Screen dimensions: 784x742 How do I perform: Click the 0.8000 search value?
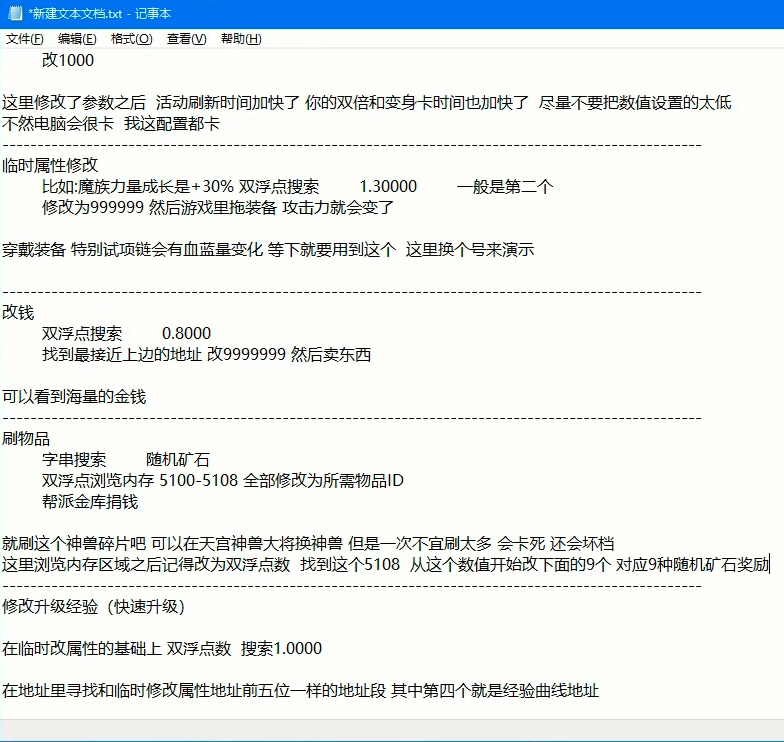tap(186, 333)
